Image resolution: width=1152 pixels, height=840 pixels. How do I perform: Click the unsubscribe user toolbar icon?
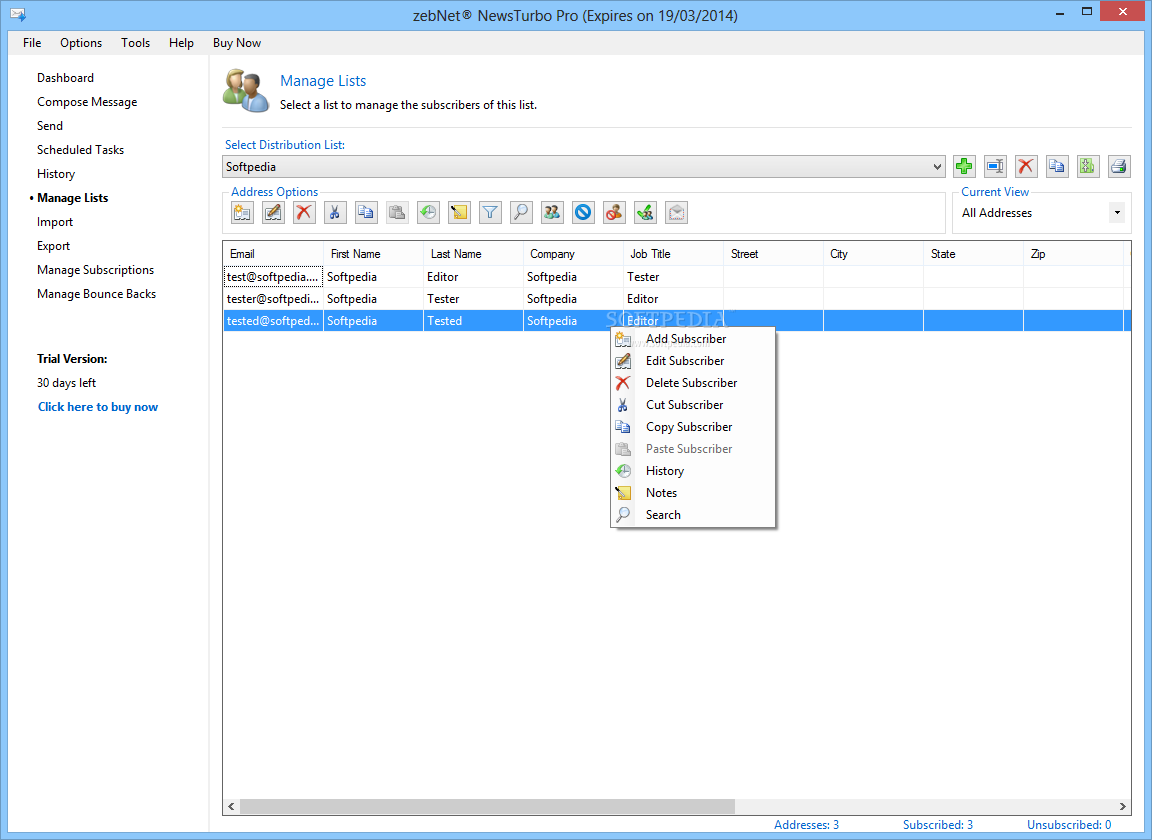[x=614, y=213]
